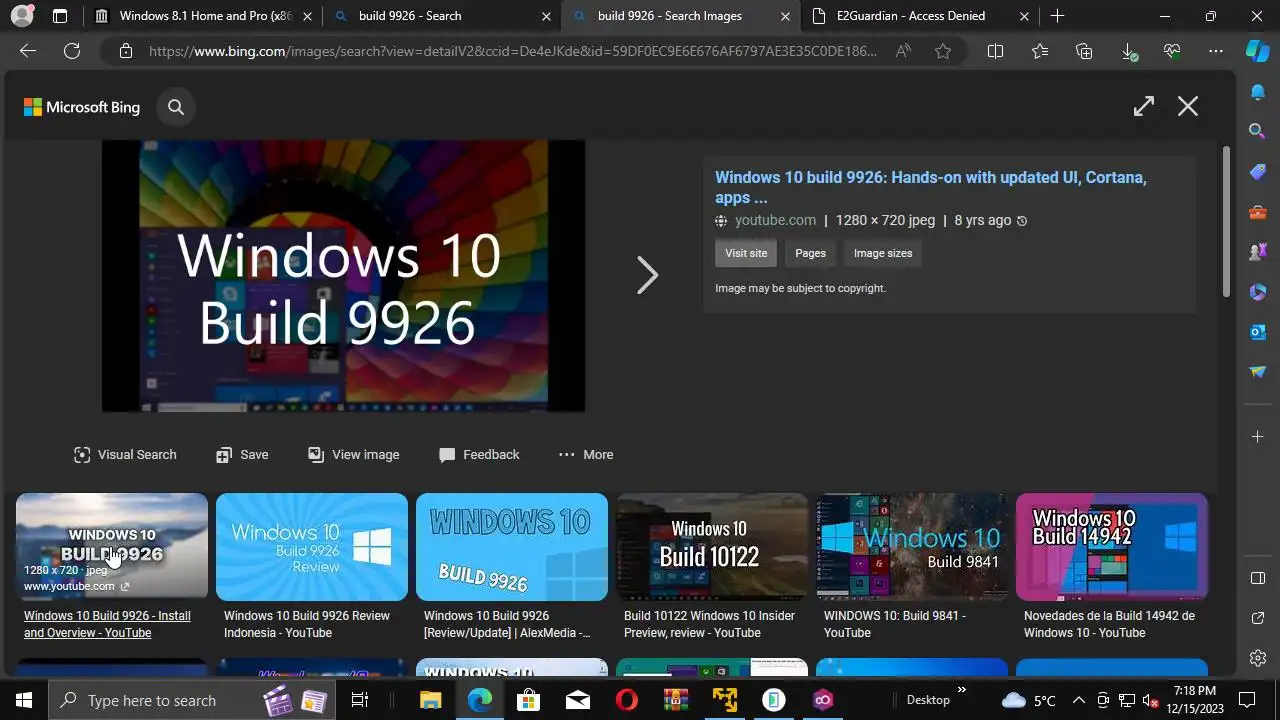Open sidebar Shopping tag icon
Image resolution: width=1280 pixels, height=720 pixels.
[1258, 172]
